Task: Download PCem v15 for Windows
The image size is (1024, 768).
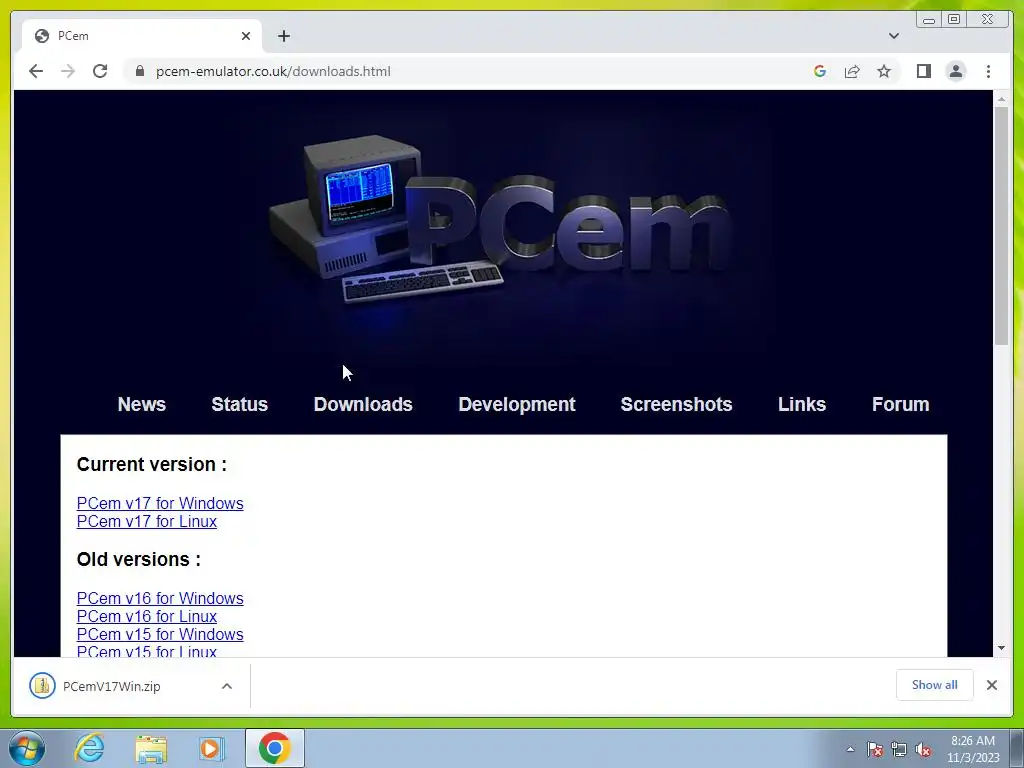Action: click(160, 634)
